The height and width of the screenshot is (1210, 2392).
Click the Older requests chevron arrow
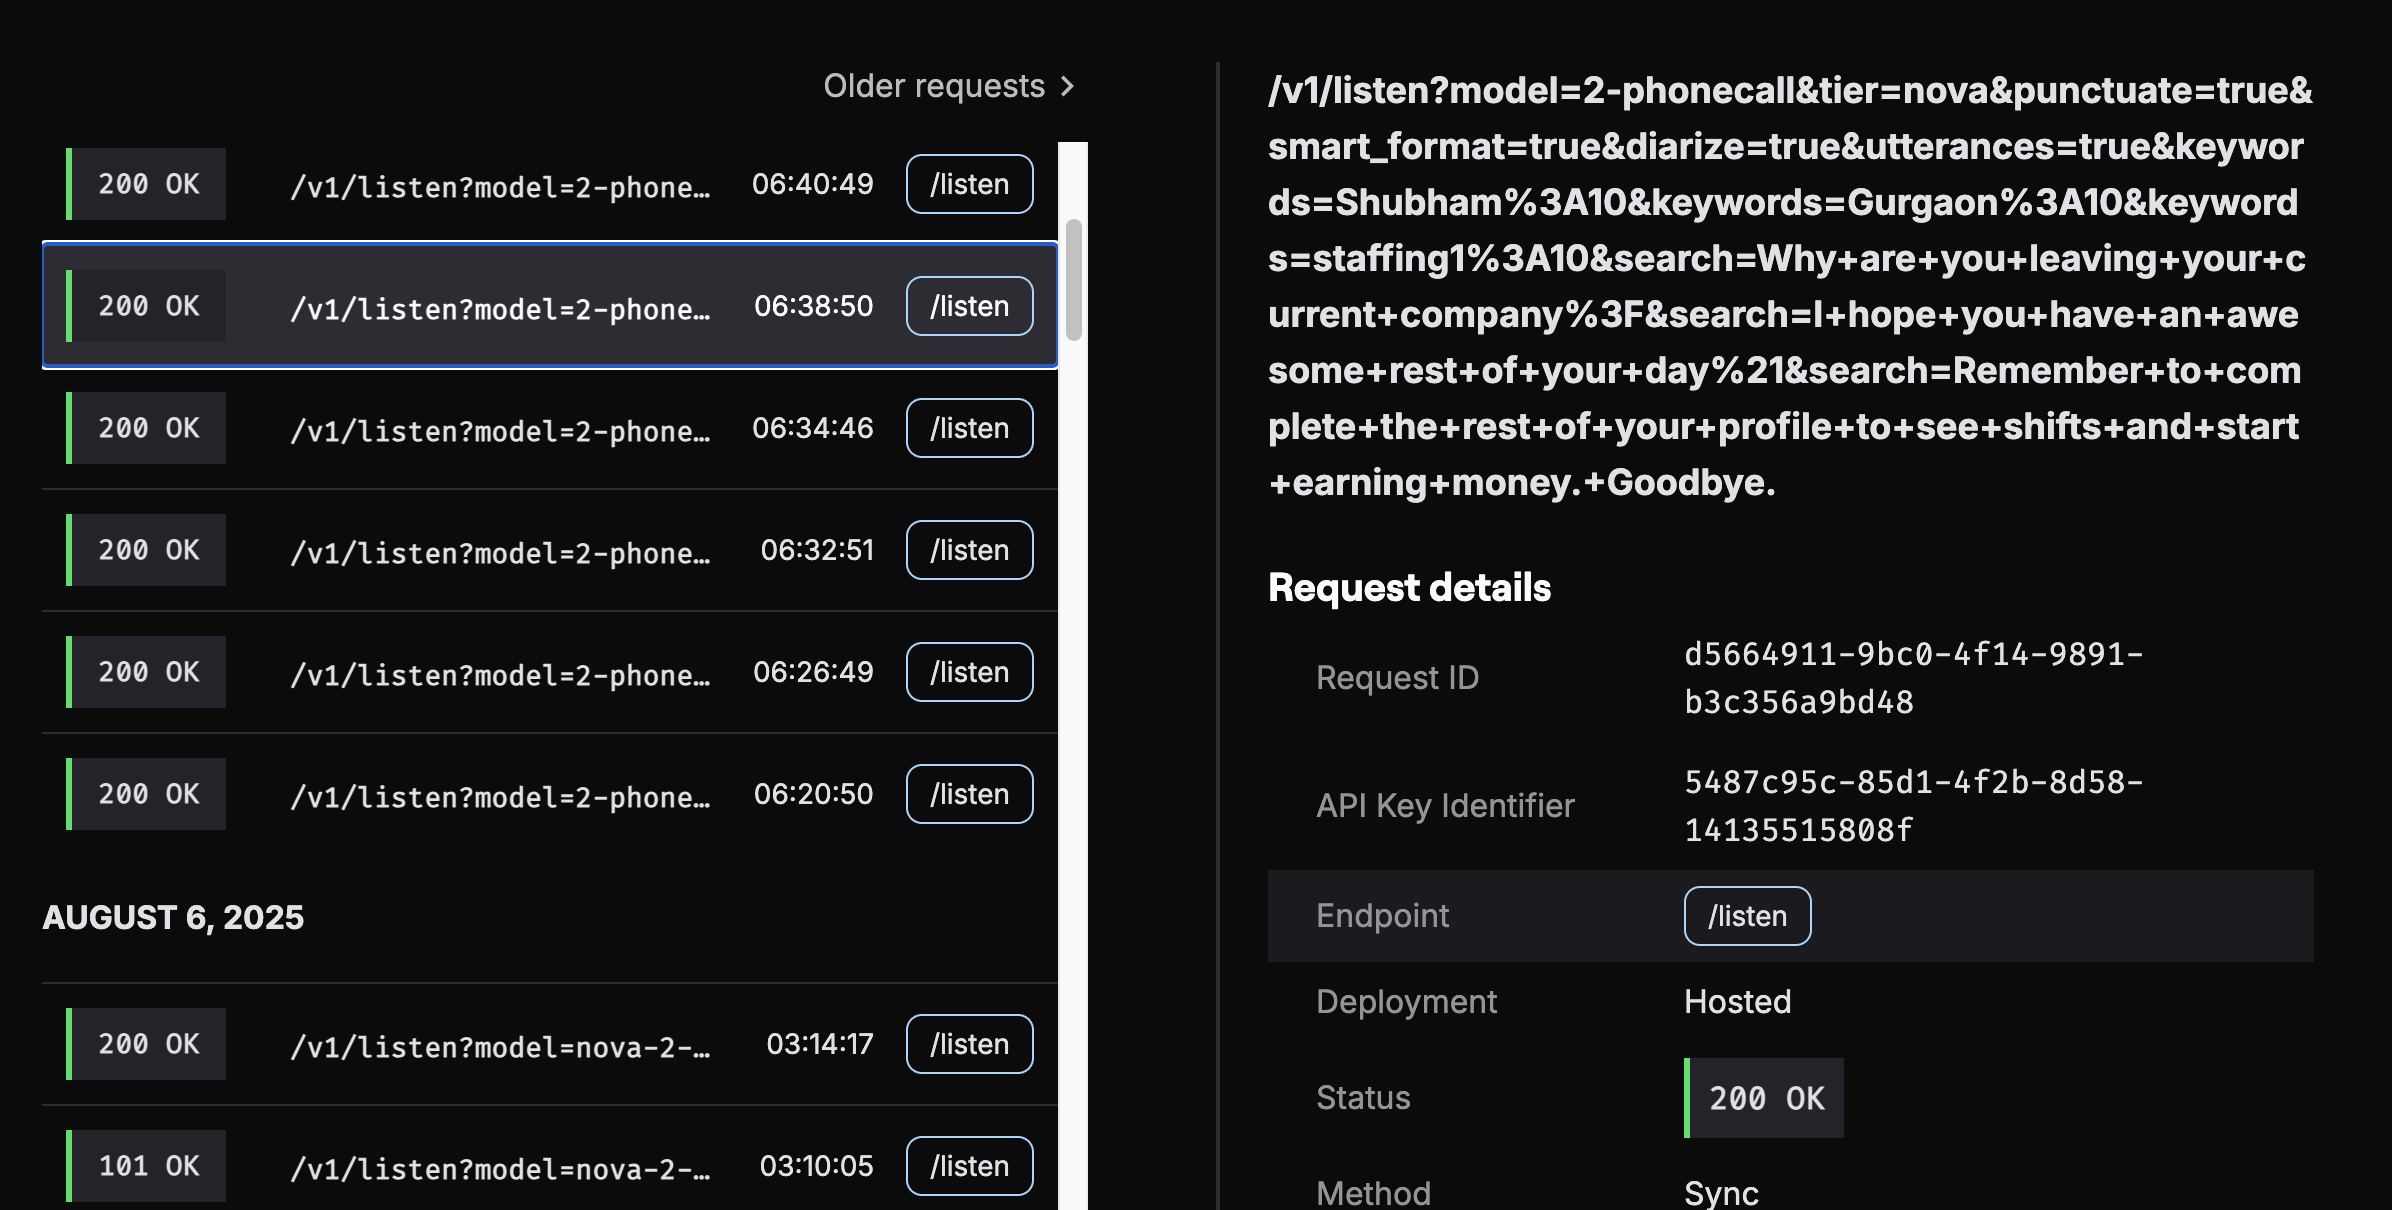[x=1067, y=87]
